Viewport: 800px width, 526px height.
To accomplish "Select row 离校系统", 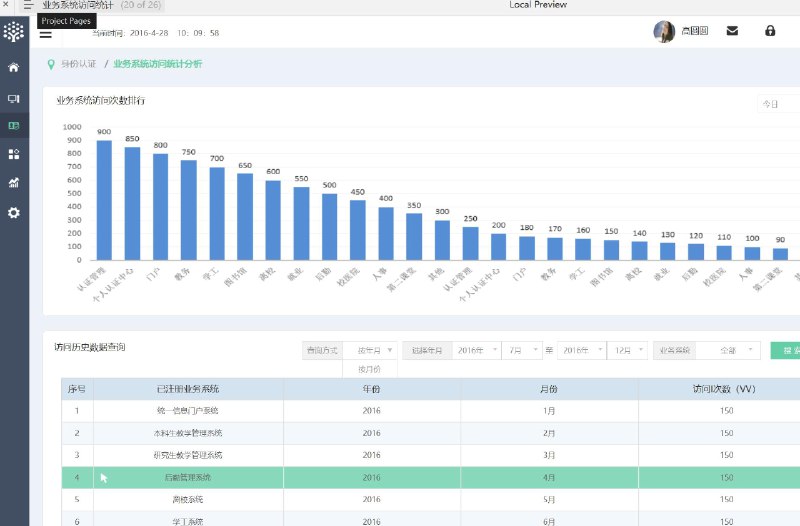I will click(431, 499).
